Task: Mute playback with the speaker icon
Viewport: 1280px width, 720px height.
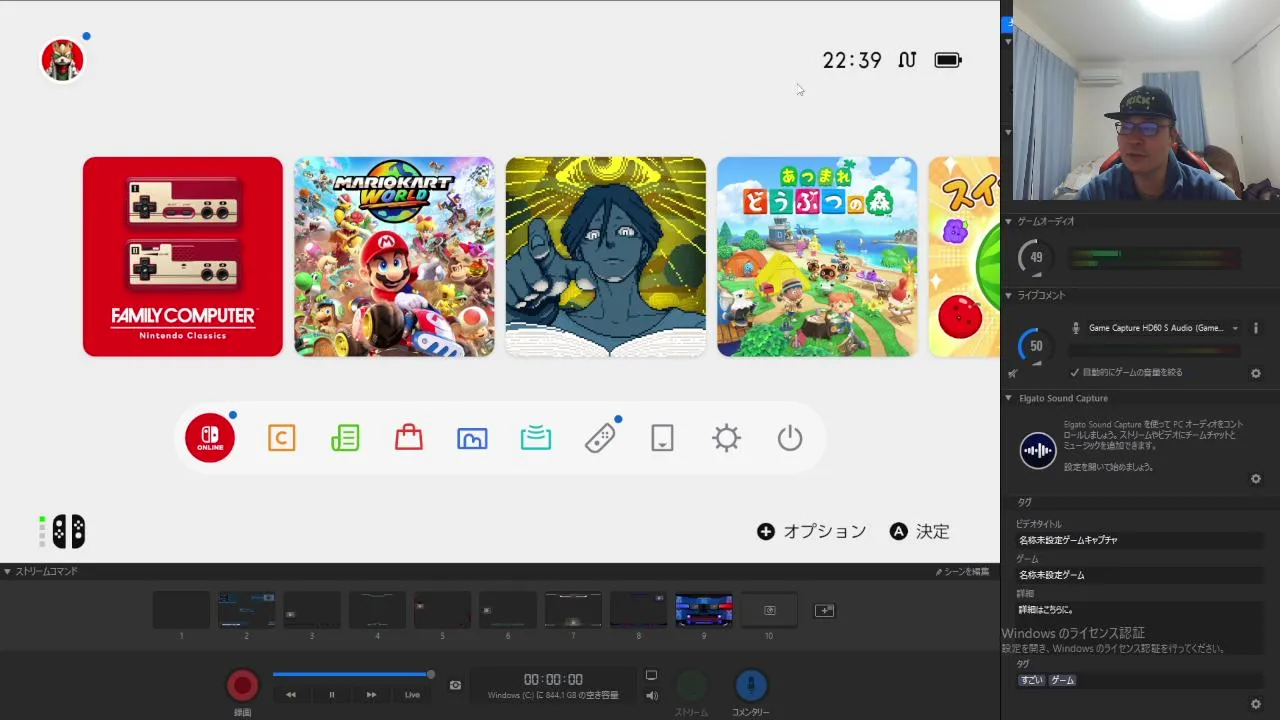Action: click(x=652, y=695)
